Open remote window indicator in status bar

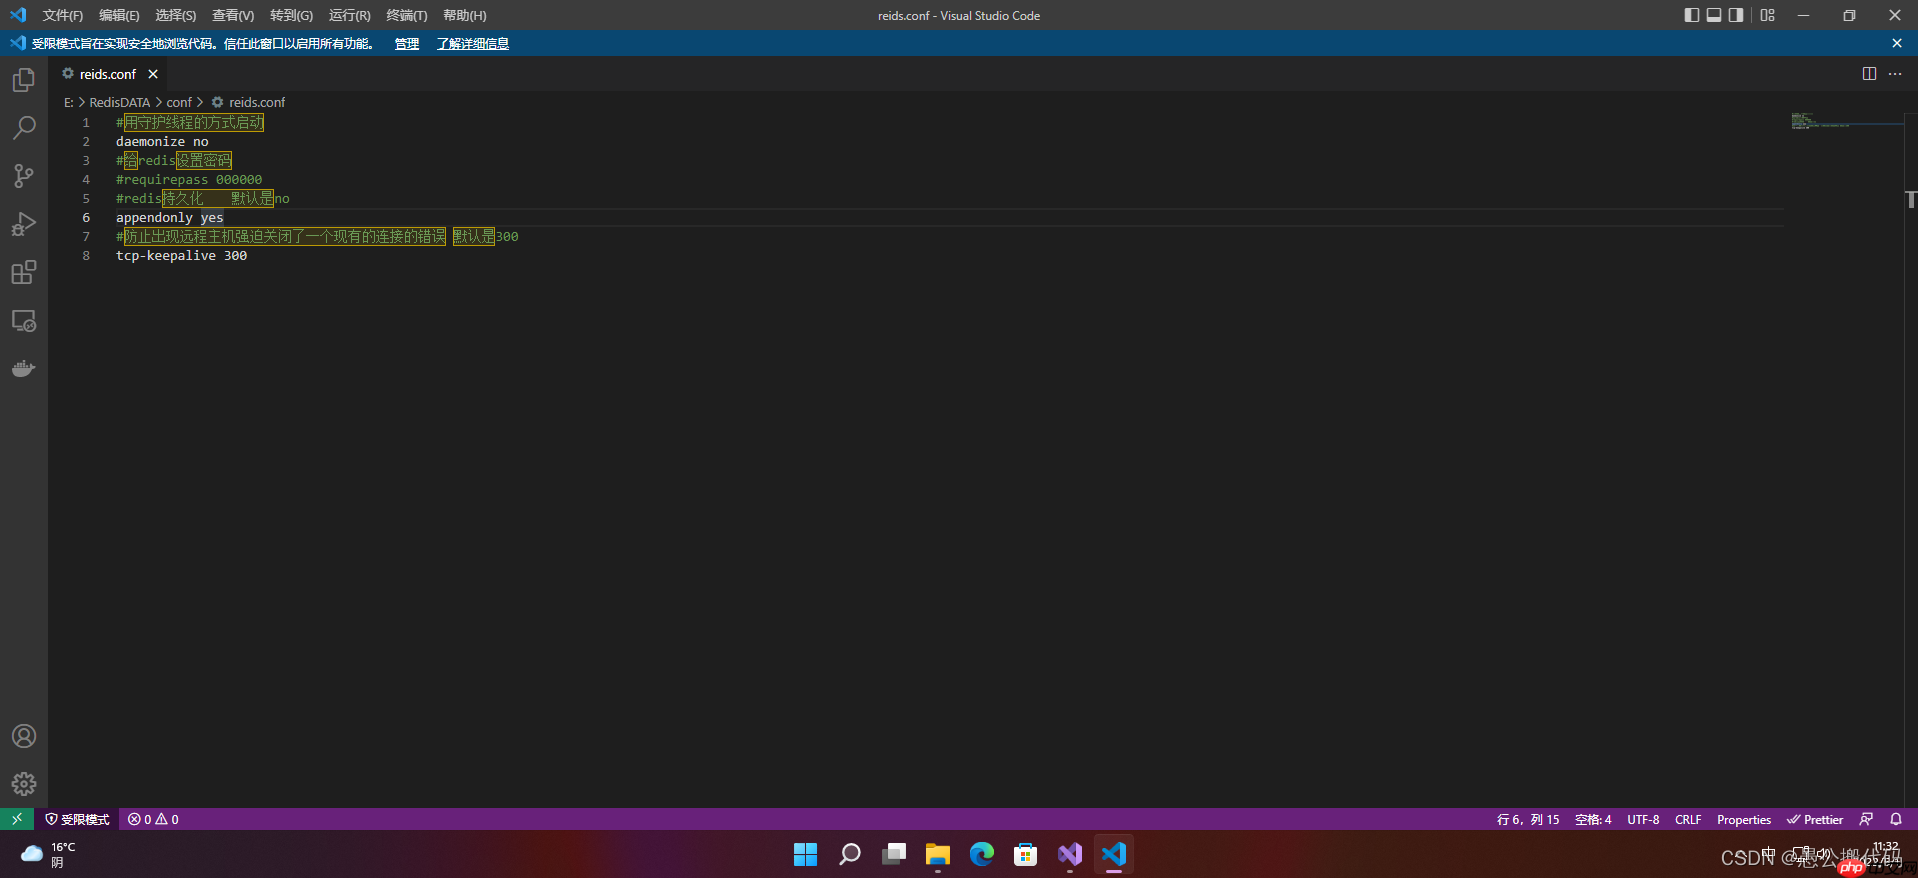tap(17, 819)
